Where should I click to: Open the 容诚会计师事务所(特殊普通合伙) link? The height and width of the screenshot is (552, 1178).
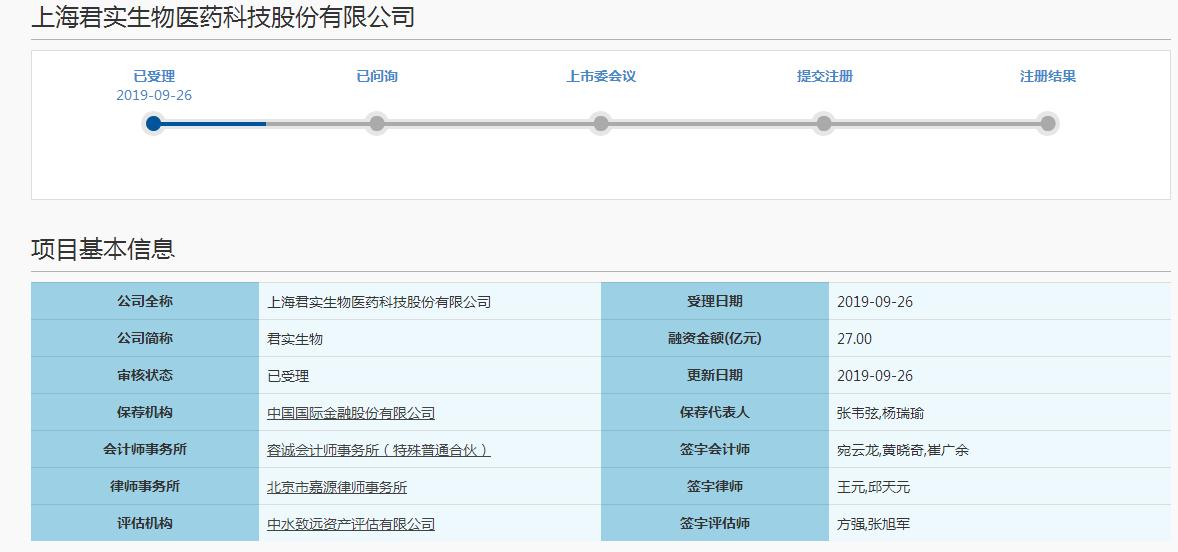pos(379,450)
